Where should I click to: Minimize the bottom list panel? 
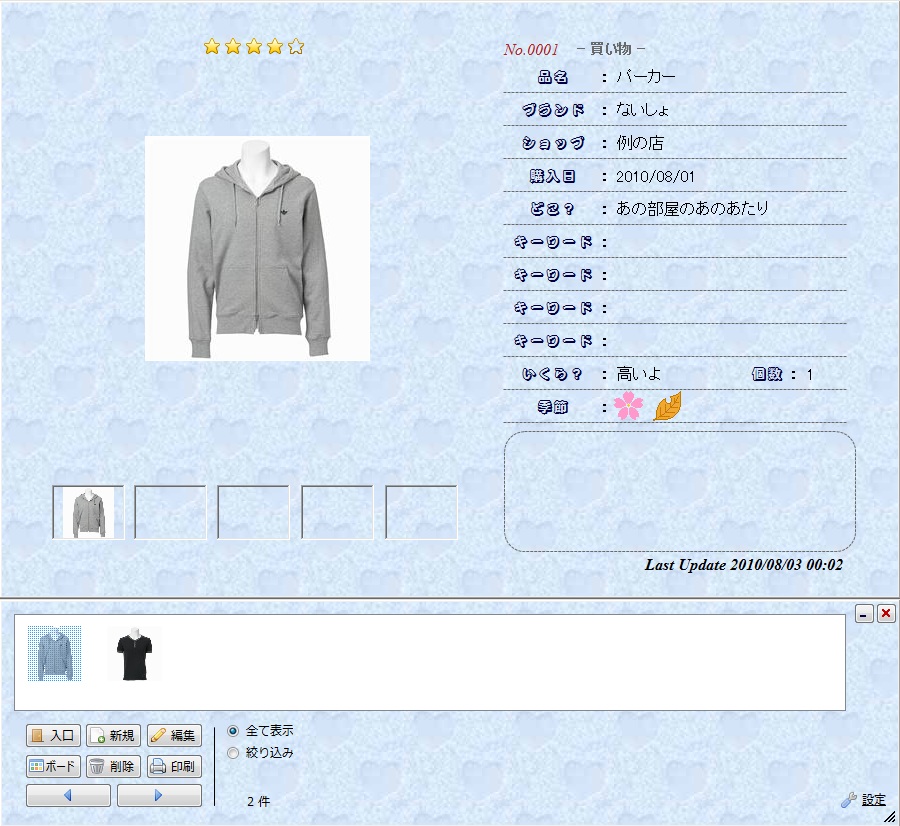[x=865, y=614]
